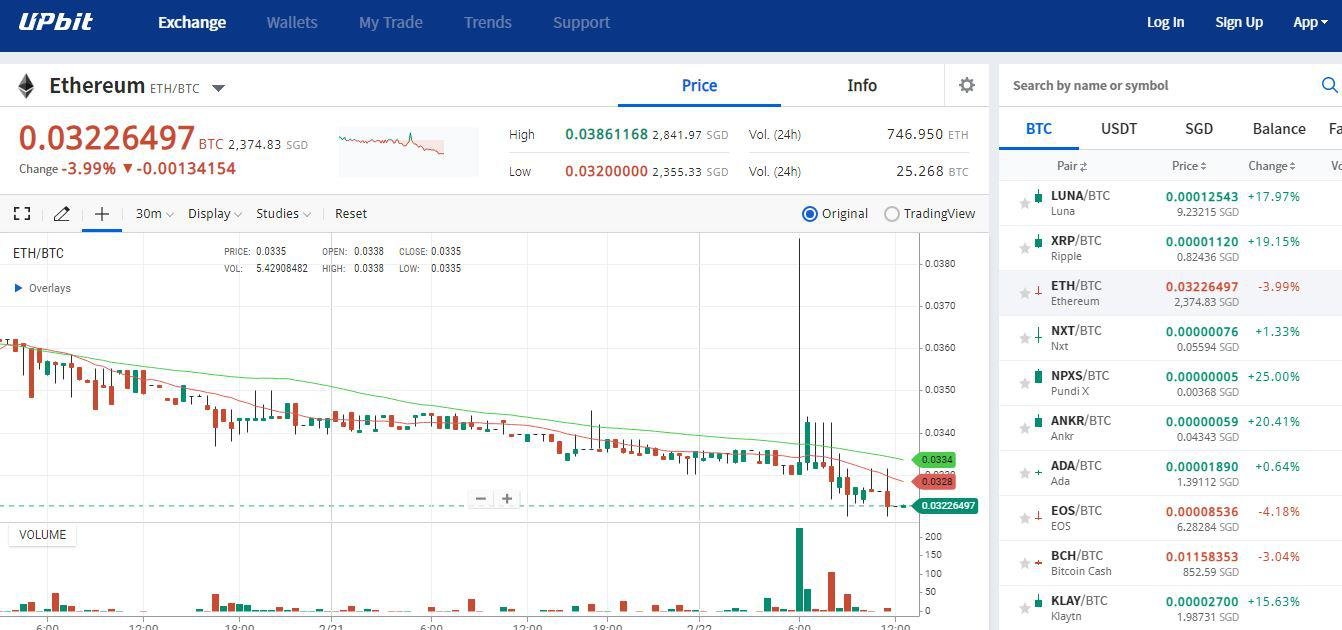
Task: Open the 30m interval dropdown
Action: pyautogui.click(x=150, y=213)
